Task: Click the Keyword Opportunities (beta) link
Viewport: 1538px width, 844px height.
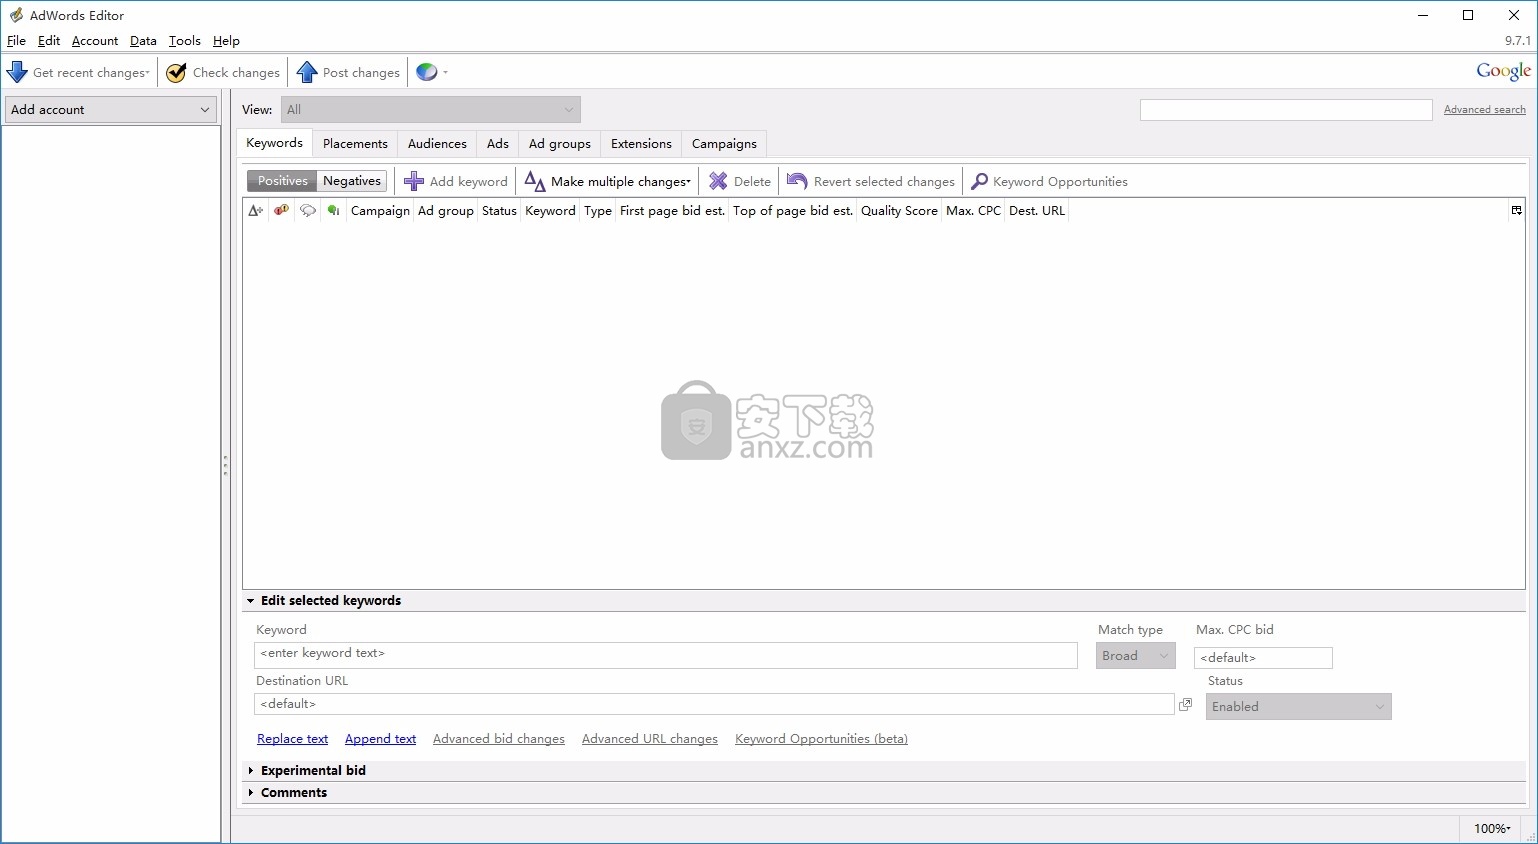Action: pos(821,739)
